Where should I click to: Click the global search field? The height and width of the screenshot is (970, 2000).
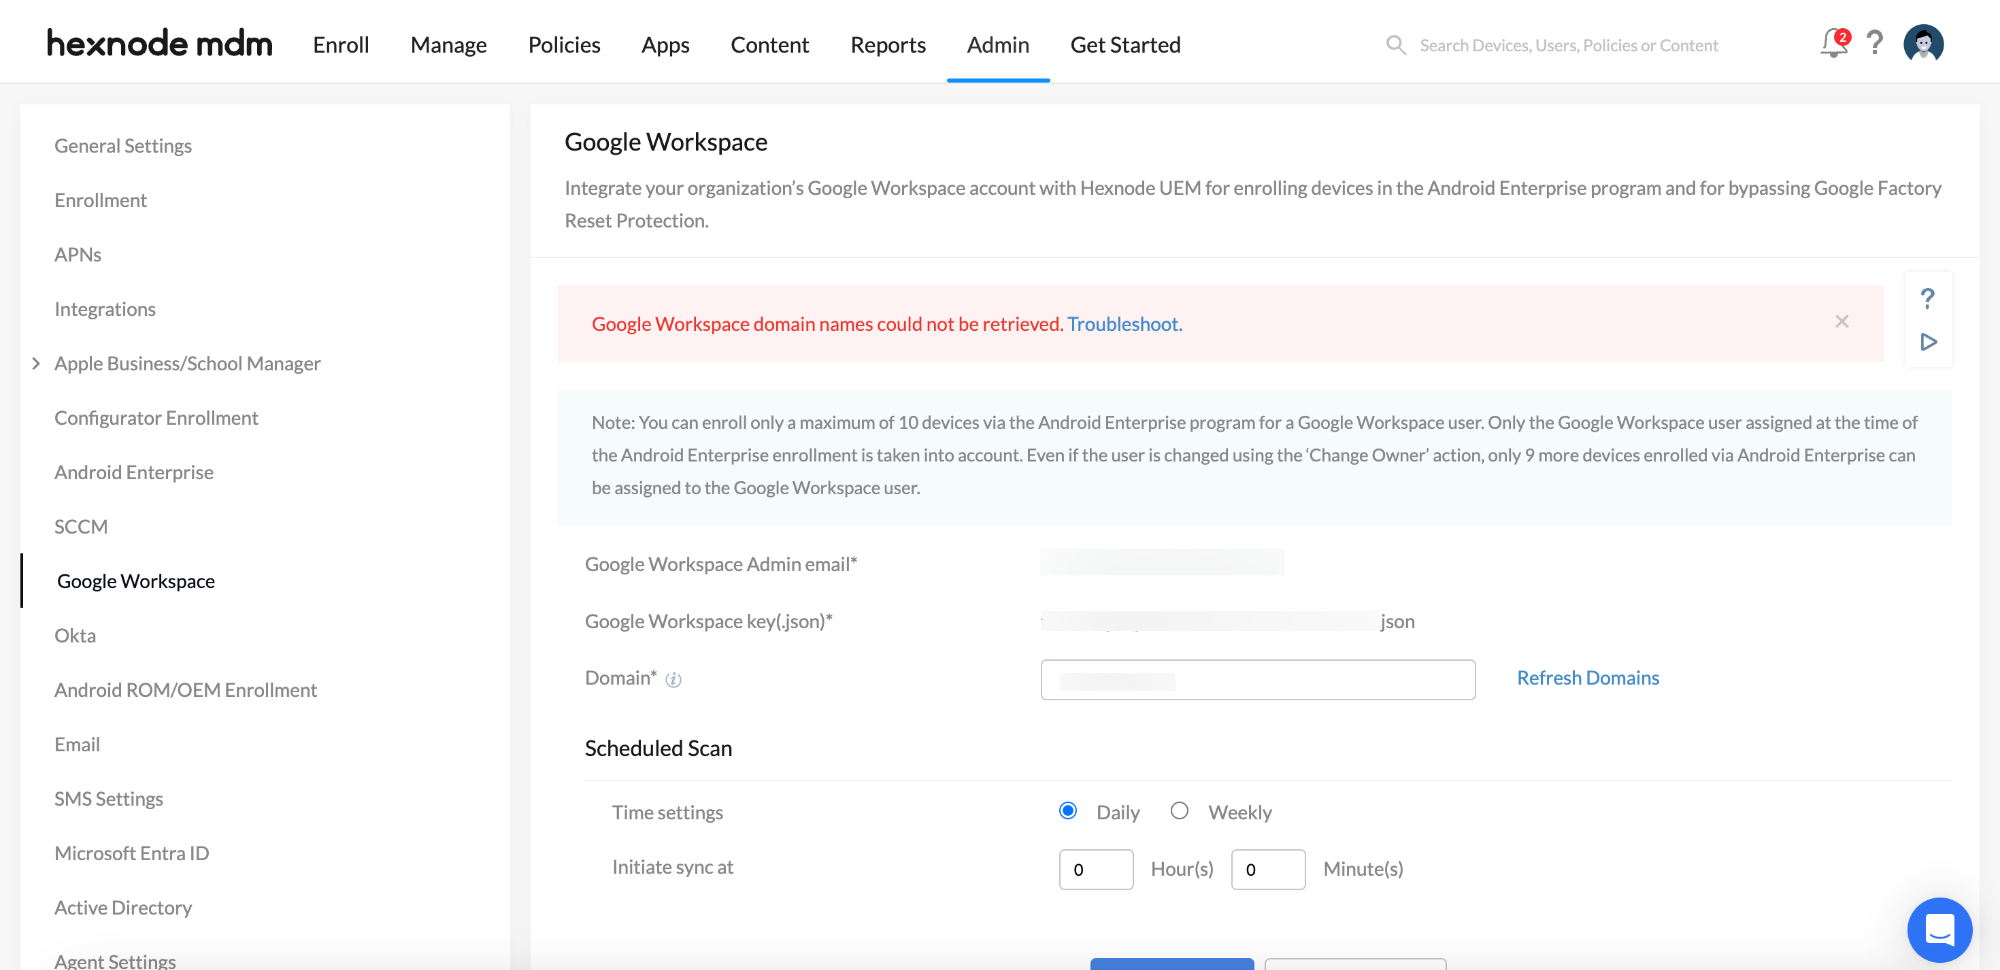(1569, 45)
